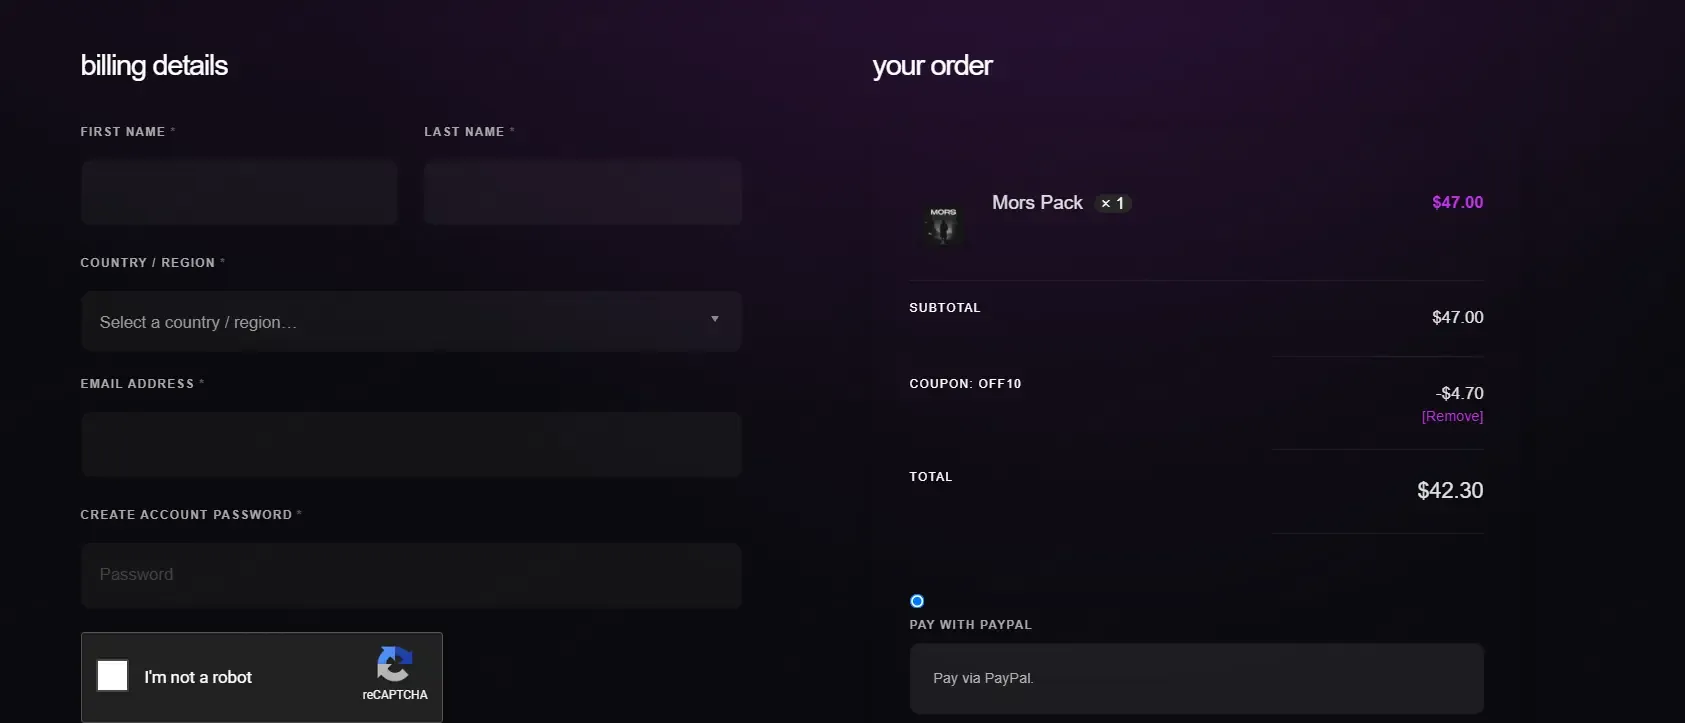Focus the First Name input field
This screenshot has width=1685, height=723.
pos(239,192)
